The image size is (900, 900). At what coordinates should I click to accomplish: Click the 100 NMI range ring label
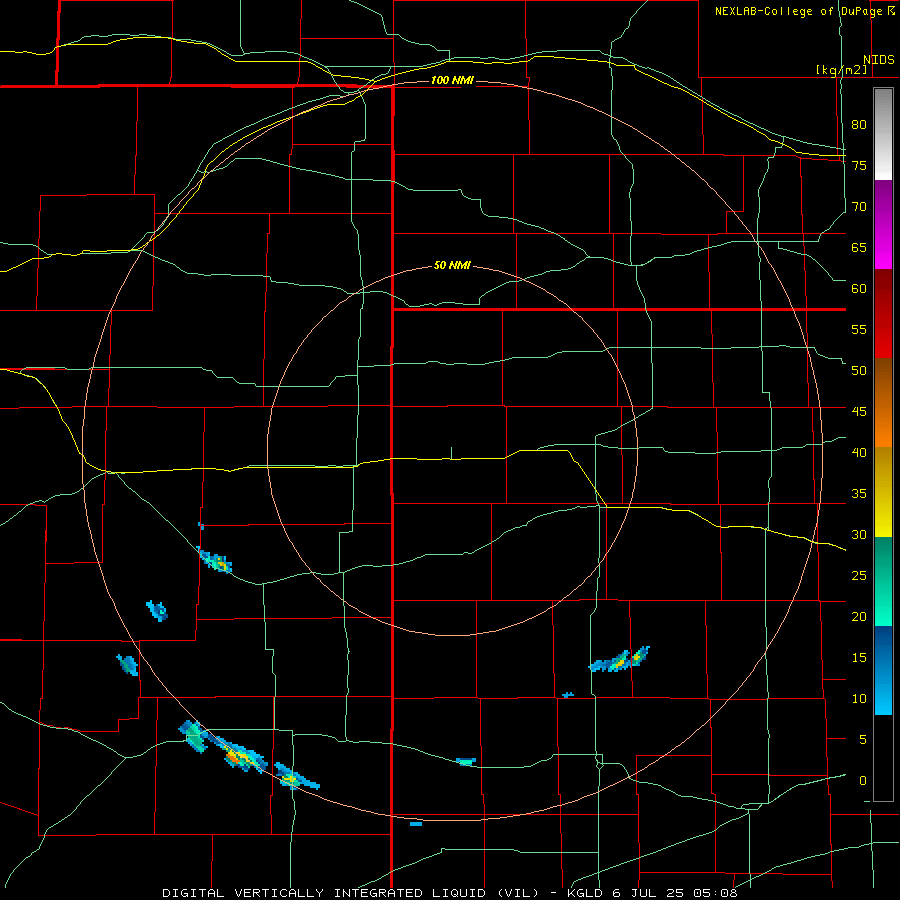(452, 80)
